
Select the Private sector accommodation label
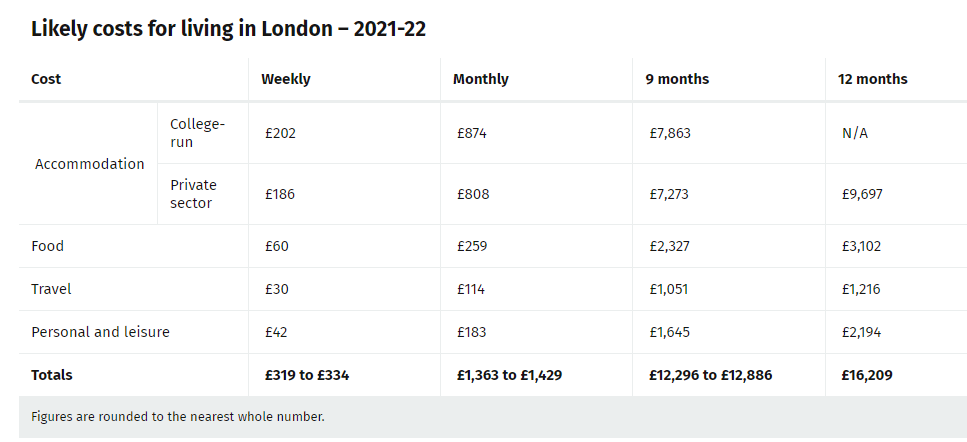pos(194,194)
